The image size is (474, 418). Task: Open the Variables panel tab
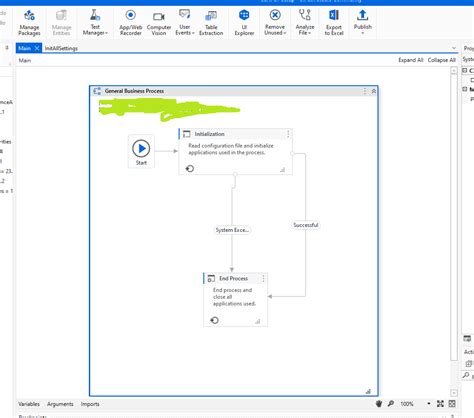[29, 404]
